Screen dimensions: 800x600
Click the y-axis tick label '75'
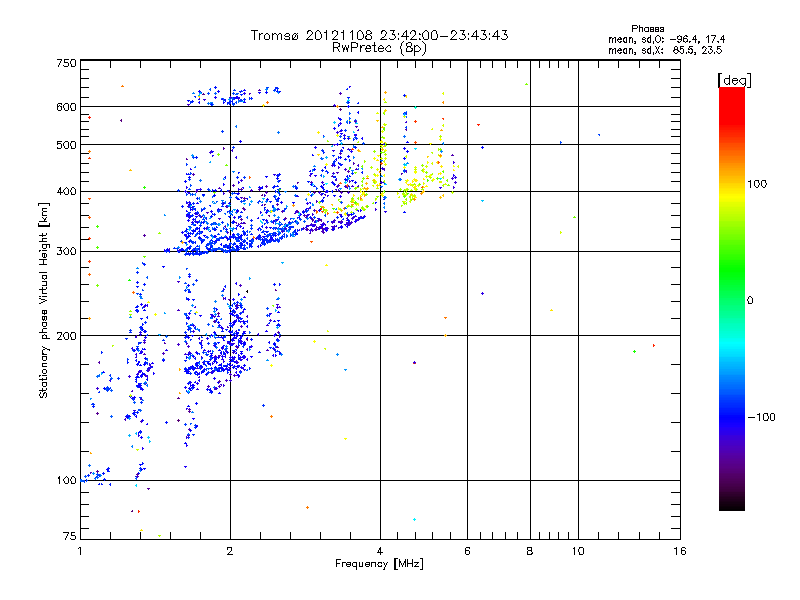tap(70, 536)
